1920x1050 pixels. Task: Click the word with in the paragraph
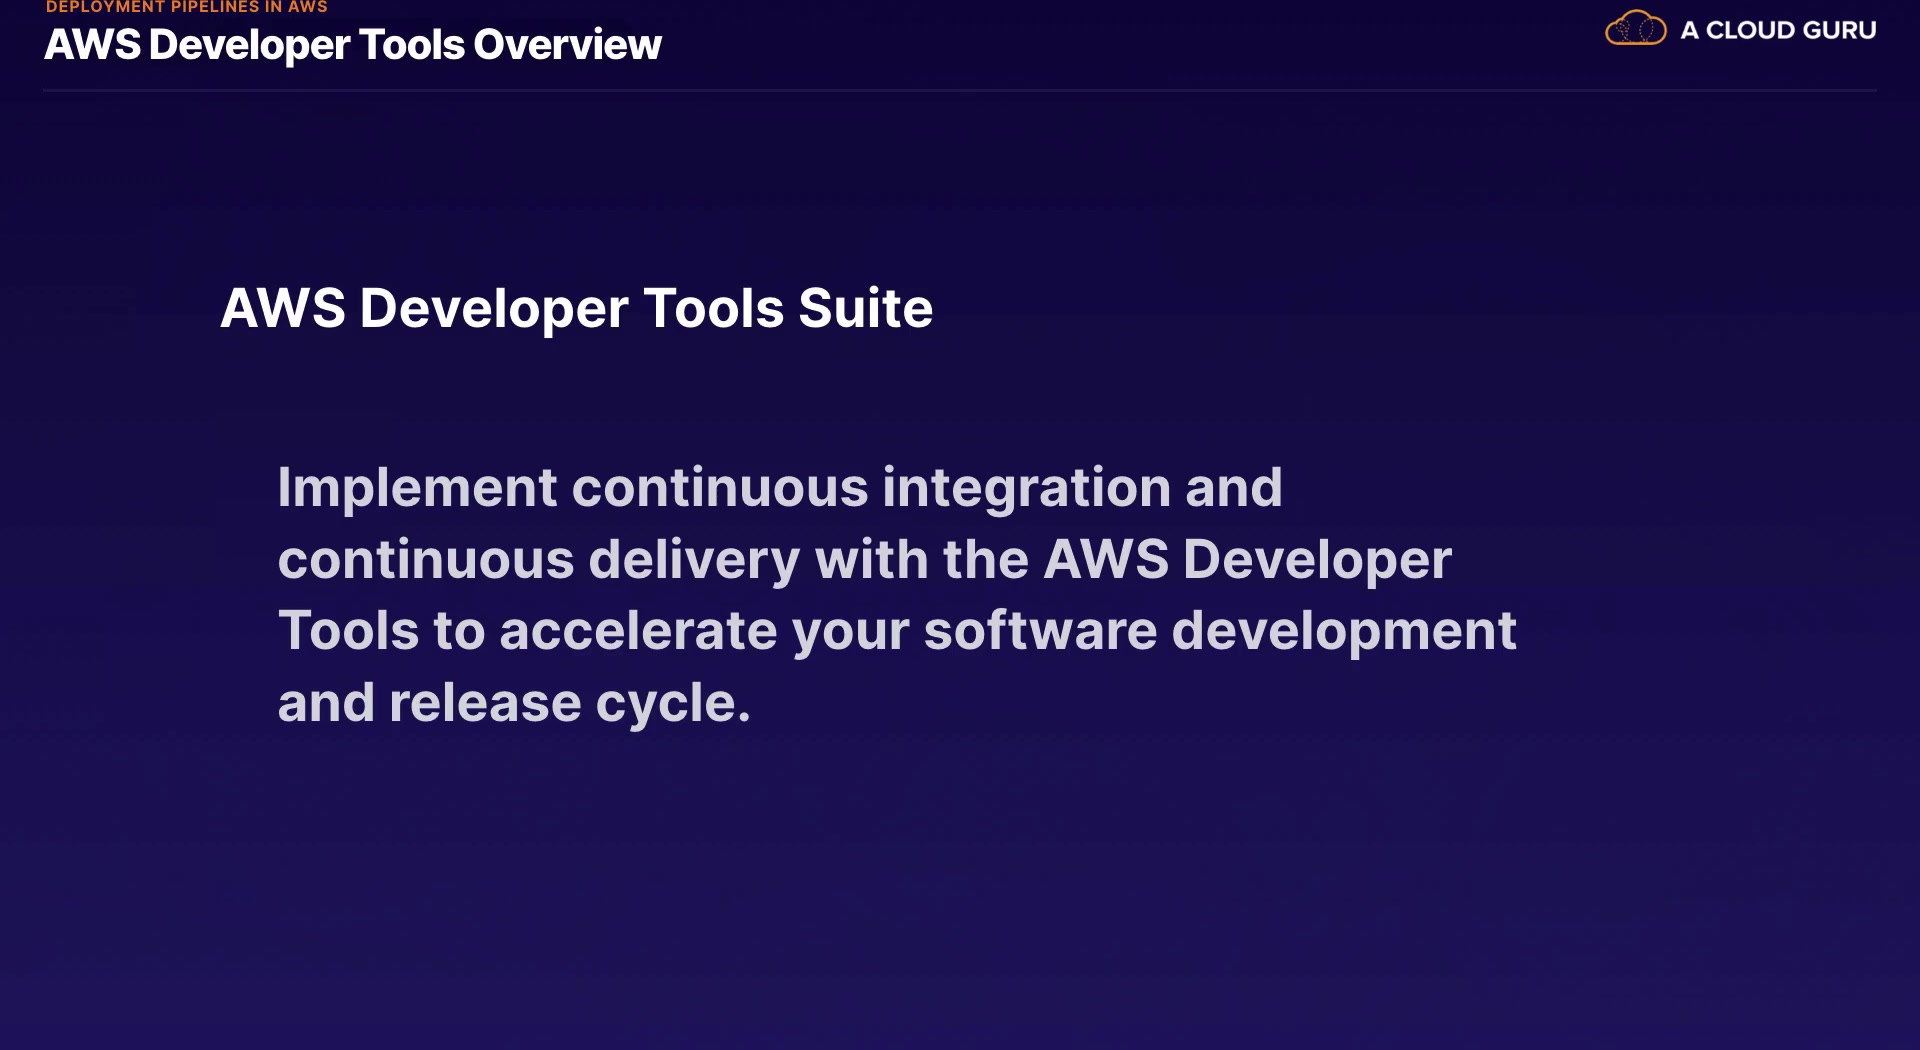pos(871,560)
